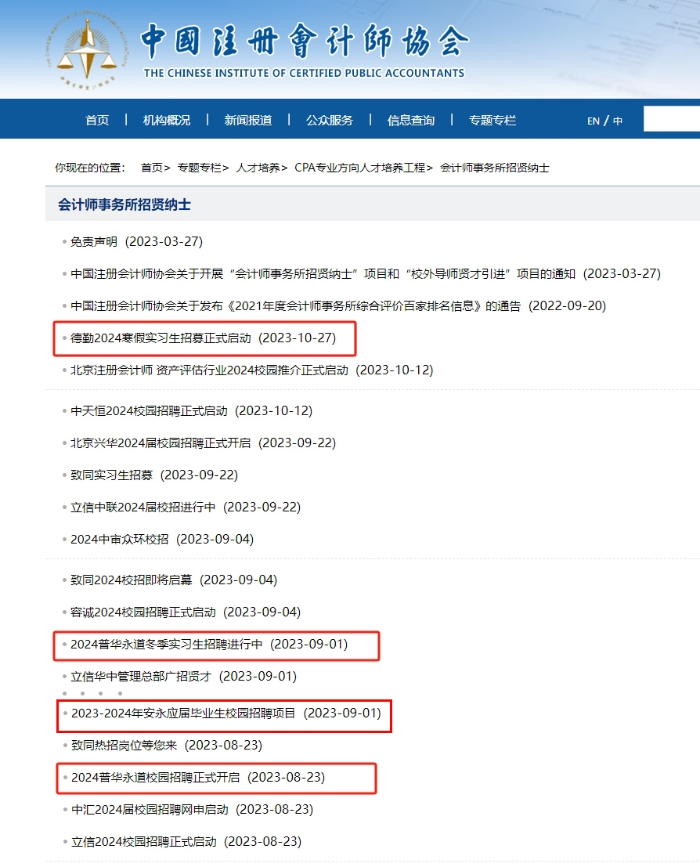Open CPA专业方向人才培养工程 breadcrumb link
The image size is (700, 867).
(x=360, y=168)
